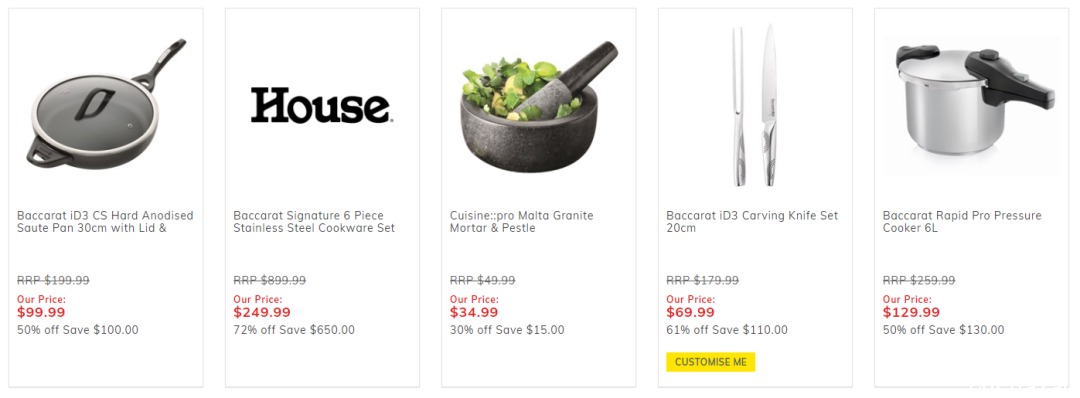Viewport: 1080px width, 398px height.
Task: Open the granite mortar and pestle image
Action: 539,105
